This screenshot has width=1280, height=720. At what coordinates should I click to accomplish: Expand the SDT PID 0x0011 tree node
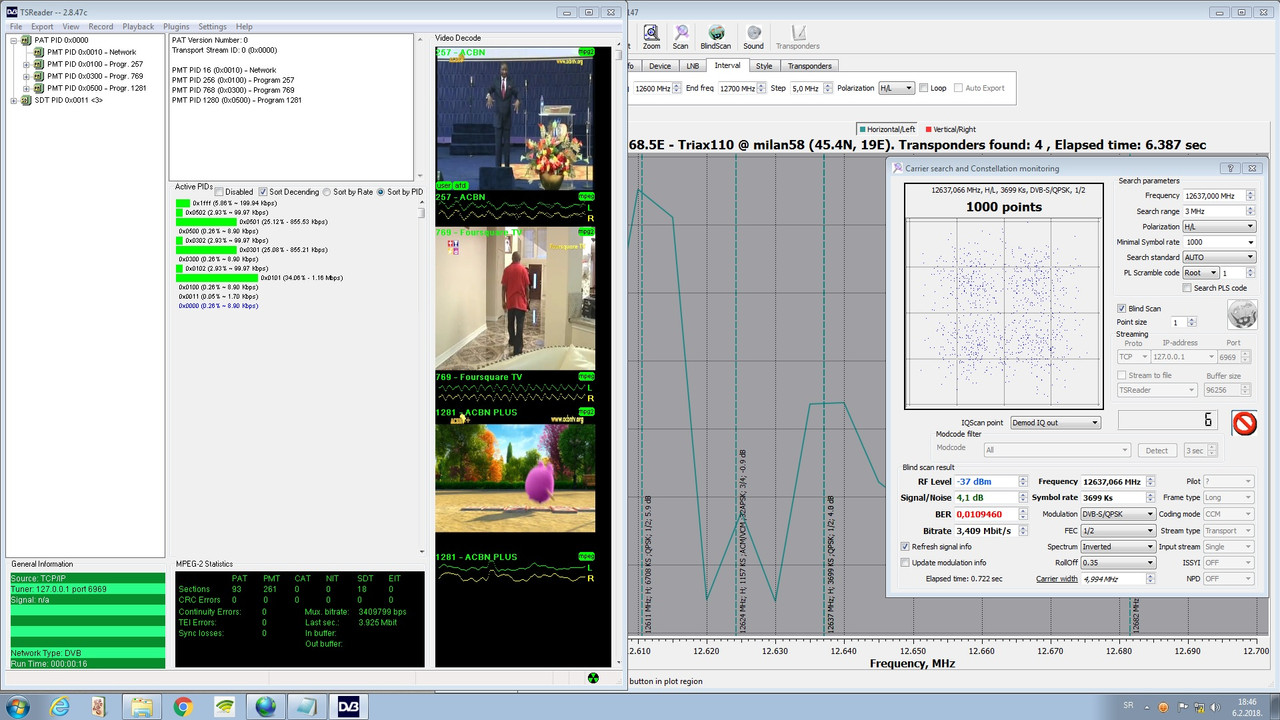point(14,100)
